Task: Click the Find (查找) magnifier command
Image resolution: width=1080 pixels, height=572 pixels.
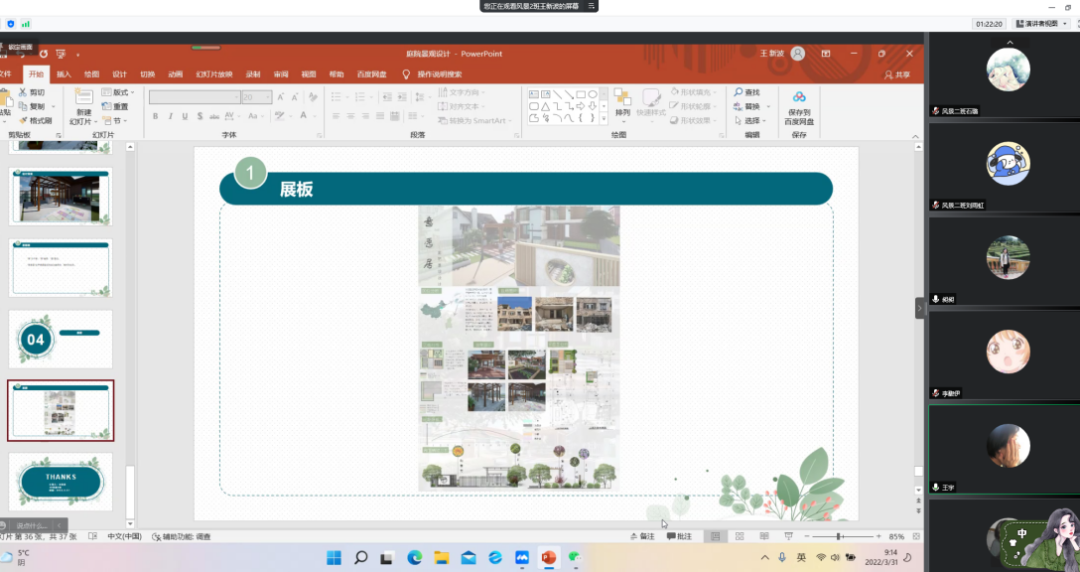Action: 747,92
